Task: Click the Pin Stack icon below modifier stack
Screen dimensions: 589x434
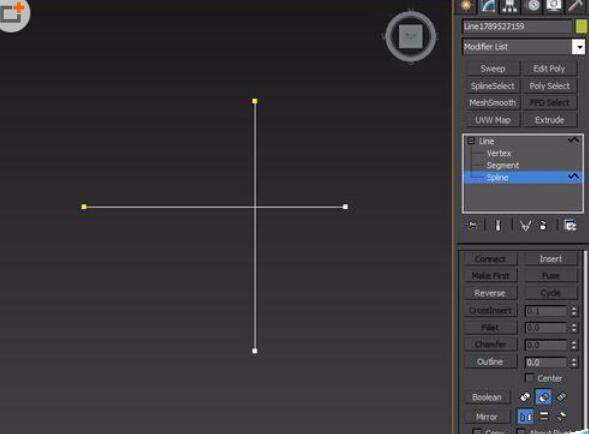Action: [473, 225]
